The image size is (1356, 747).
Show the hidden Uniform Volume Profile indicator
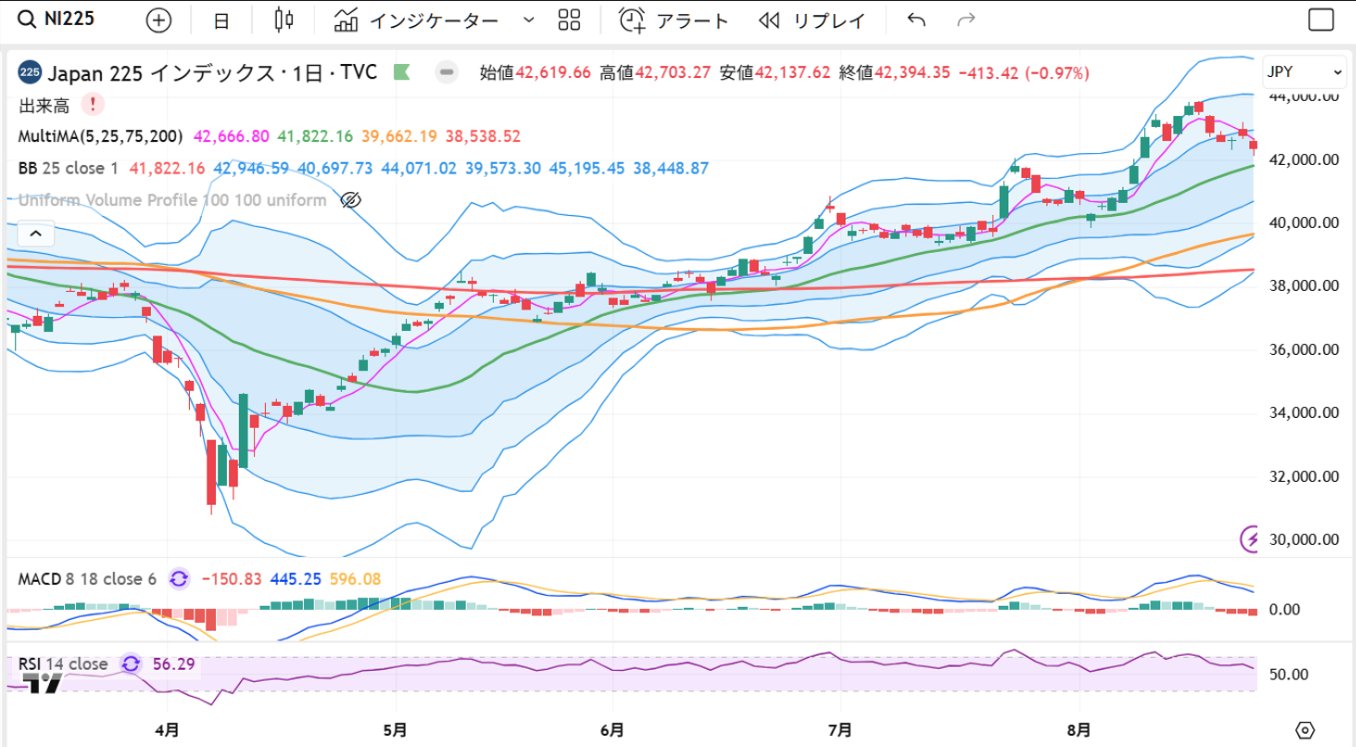click(350, 200)
